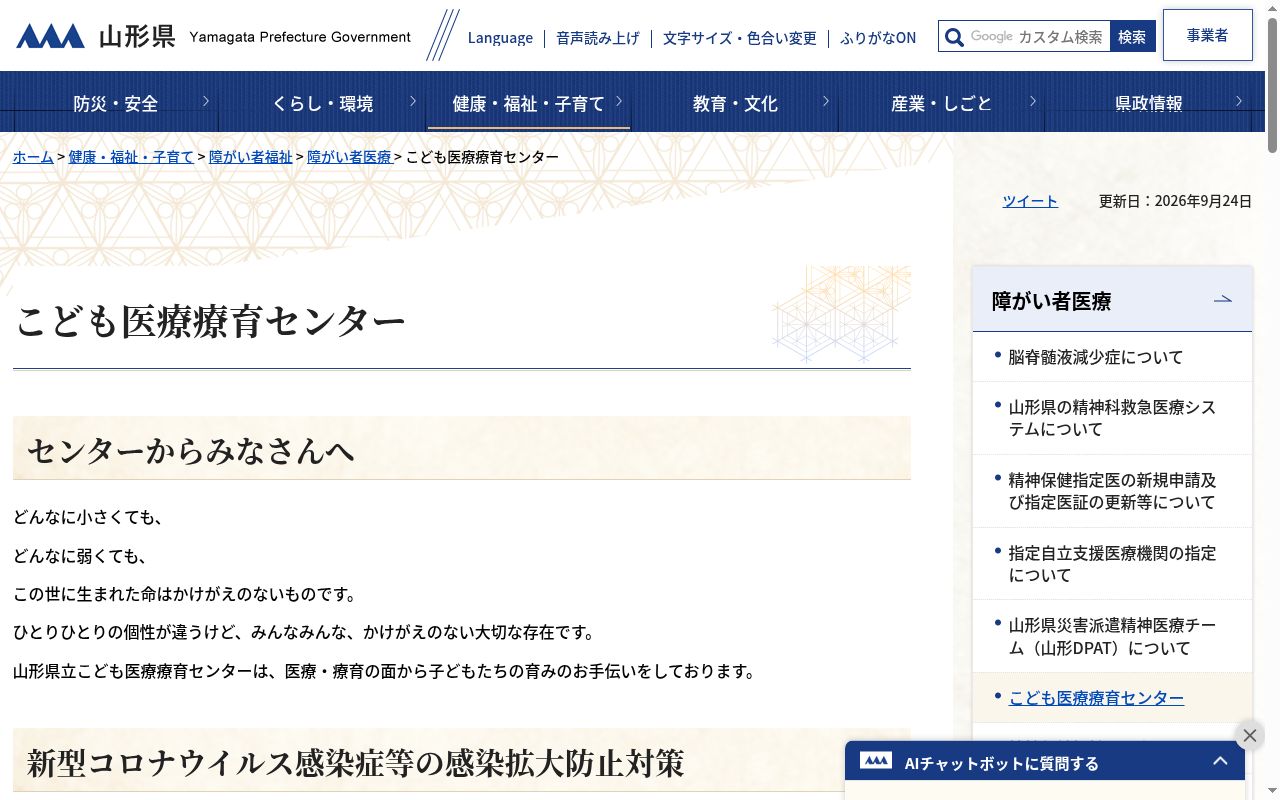This screenshot has width=1280, height=800.
Task: Open 山形県災害派遣精神医療チーム sidebar link
Action: click(x=1112, y=637)
